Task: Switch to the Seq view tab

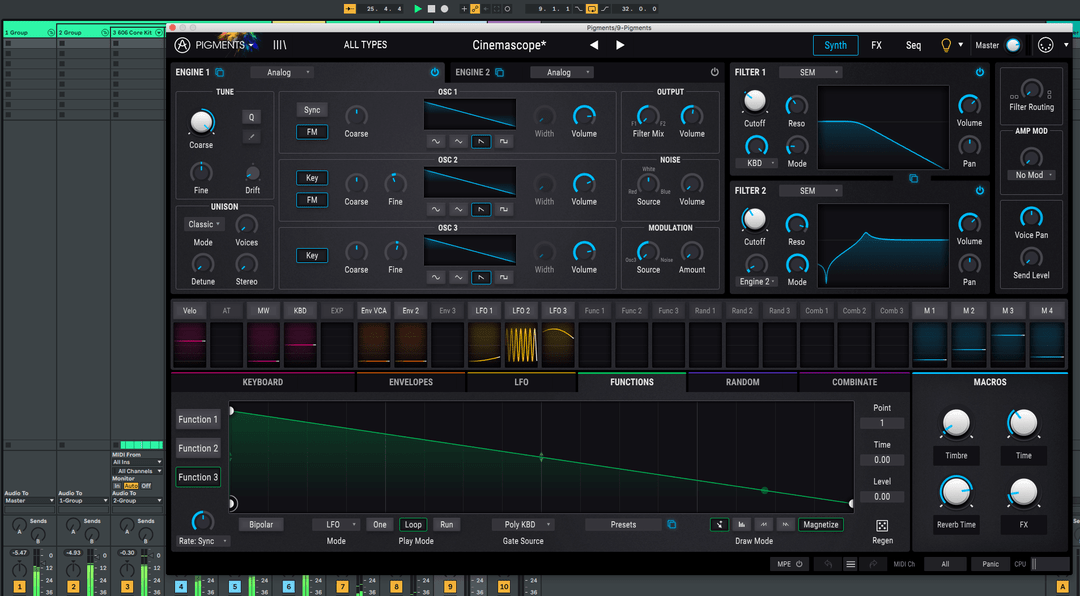Action: (913, 45)
